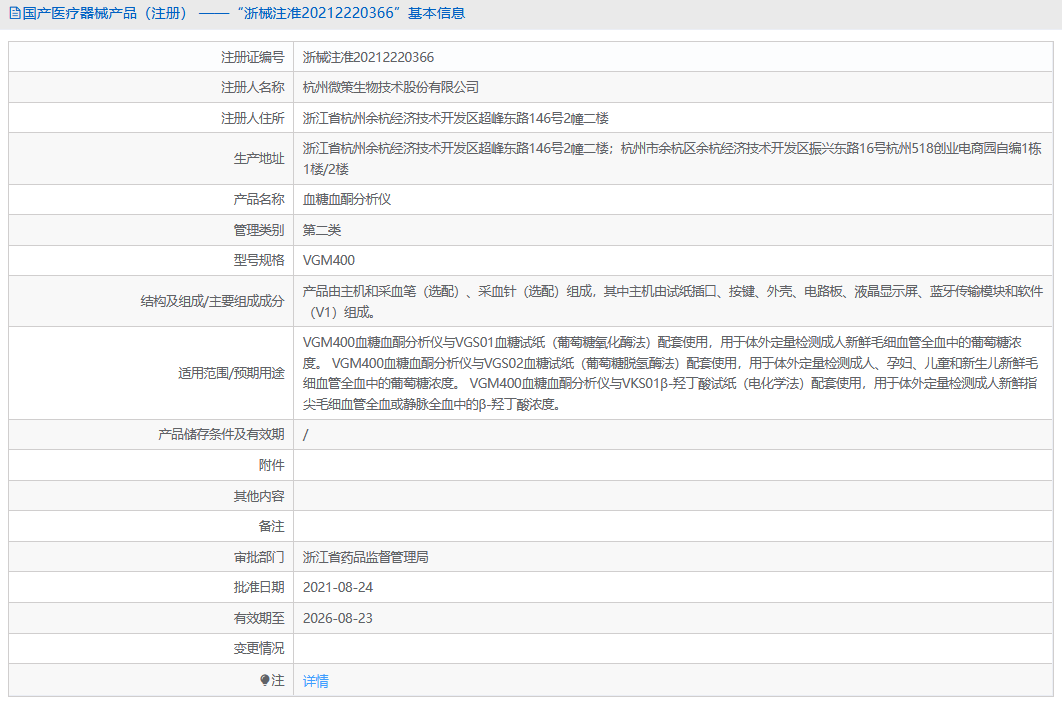Click the document icon in the page header
The image size is (1062, 703).
14,14
